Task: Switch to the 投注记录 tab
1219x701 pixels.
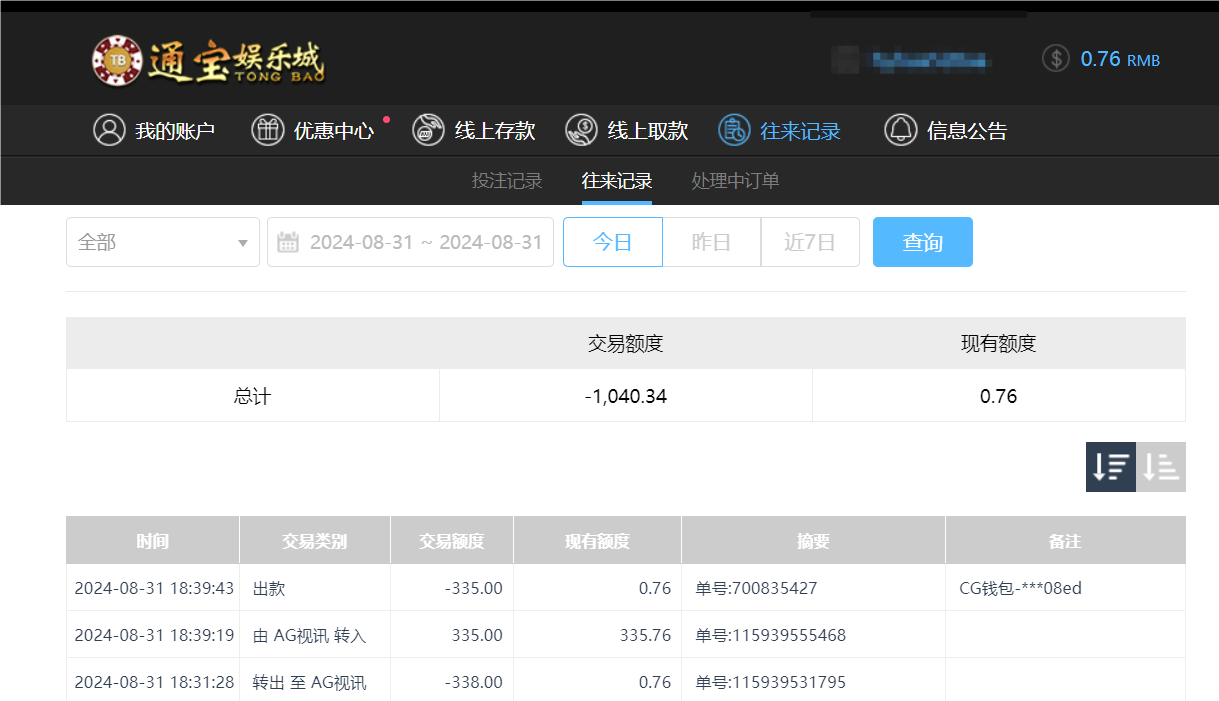Action: 506,181
